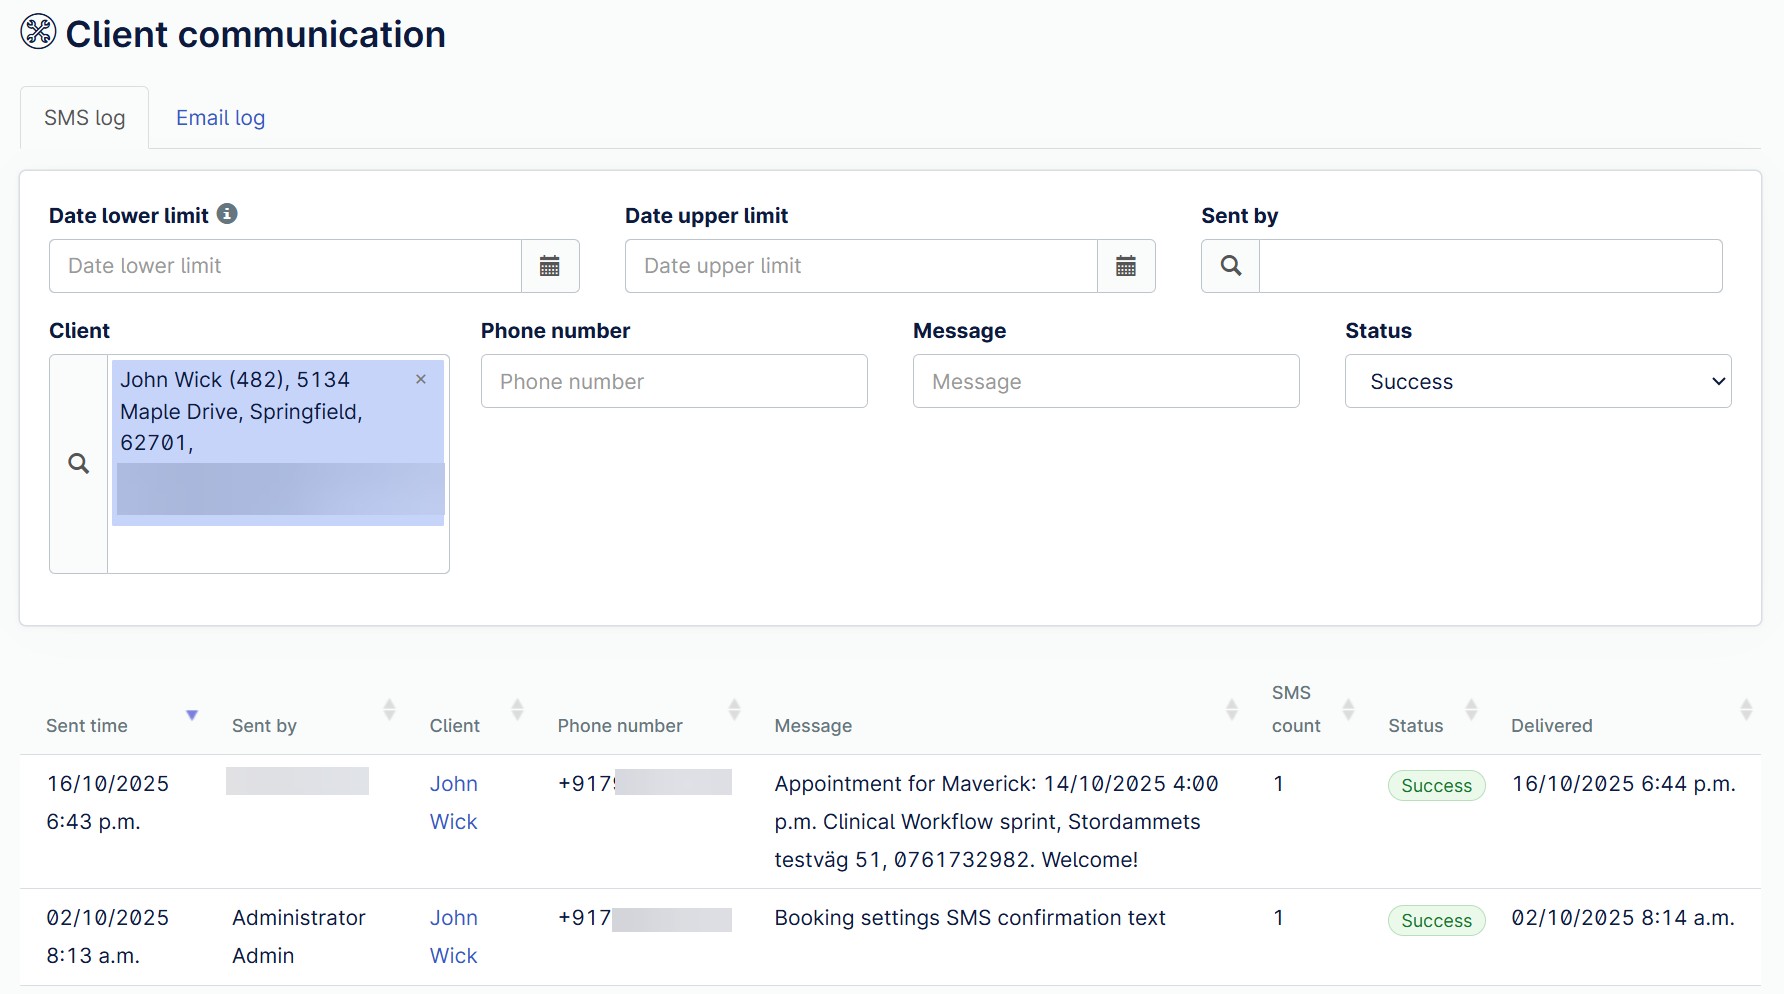Viewport: 1784px width, 994px height.
Task: Click the Client communication logo icon
Action: pos(38,32)
